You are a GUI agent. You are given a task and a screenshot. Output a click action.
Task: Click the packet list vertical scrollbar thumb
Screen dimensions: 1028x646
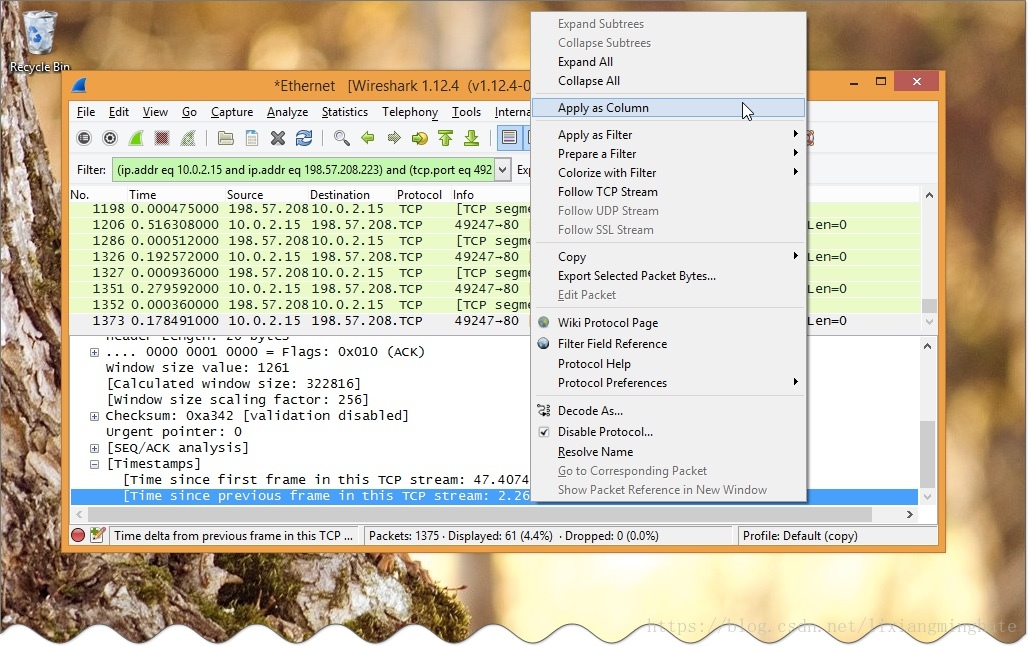[929, 306]
